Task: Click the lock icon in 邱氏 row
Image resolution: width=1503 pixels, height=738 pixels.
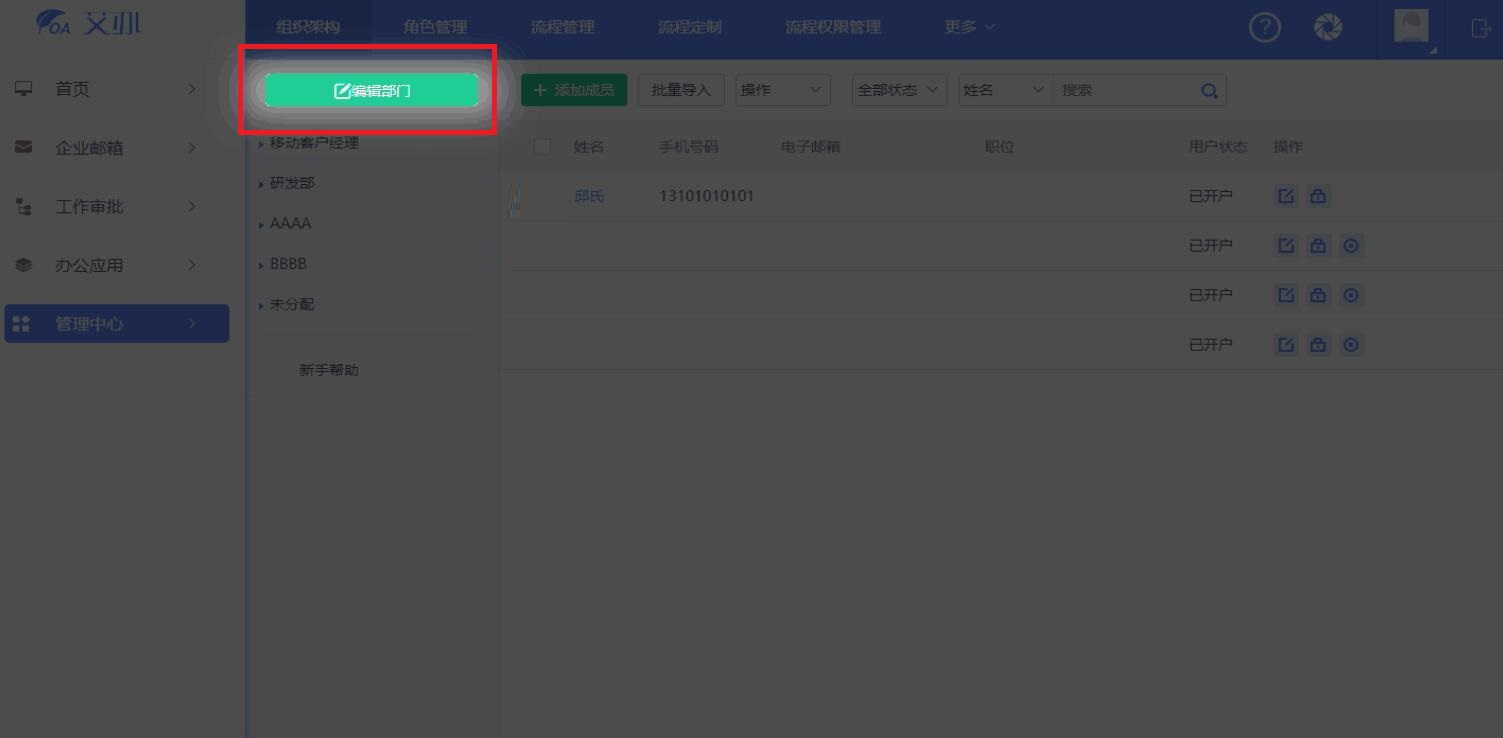Action: [1318, 196]
